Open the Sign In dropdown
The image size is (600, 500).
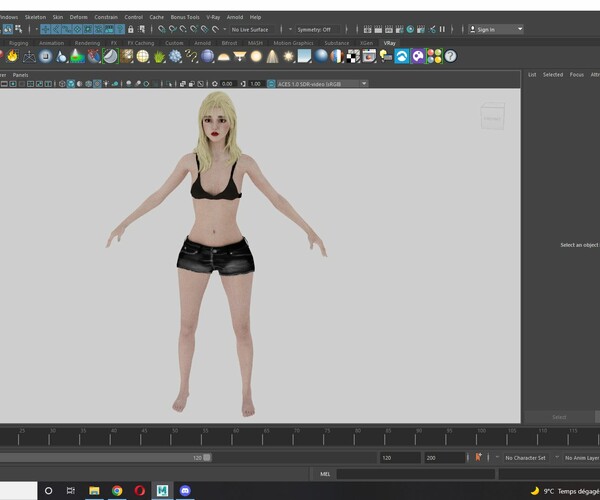496,29
